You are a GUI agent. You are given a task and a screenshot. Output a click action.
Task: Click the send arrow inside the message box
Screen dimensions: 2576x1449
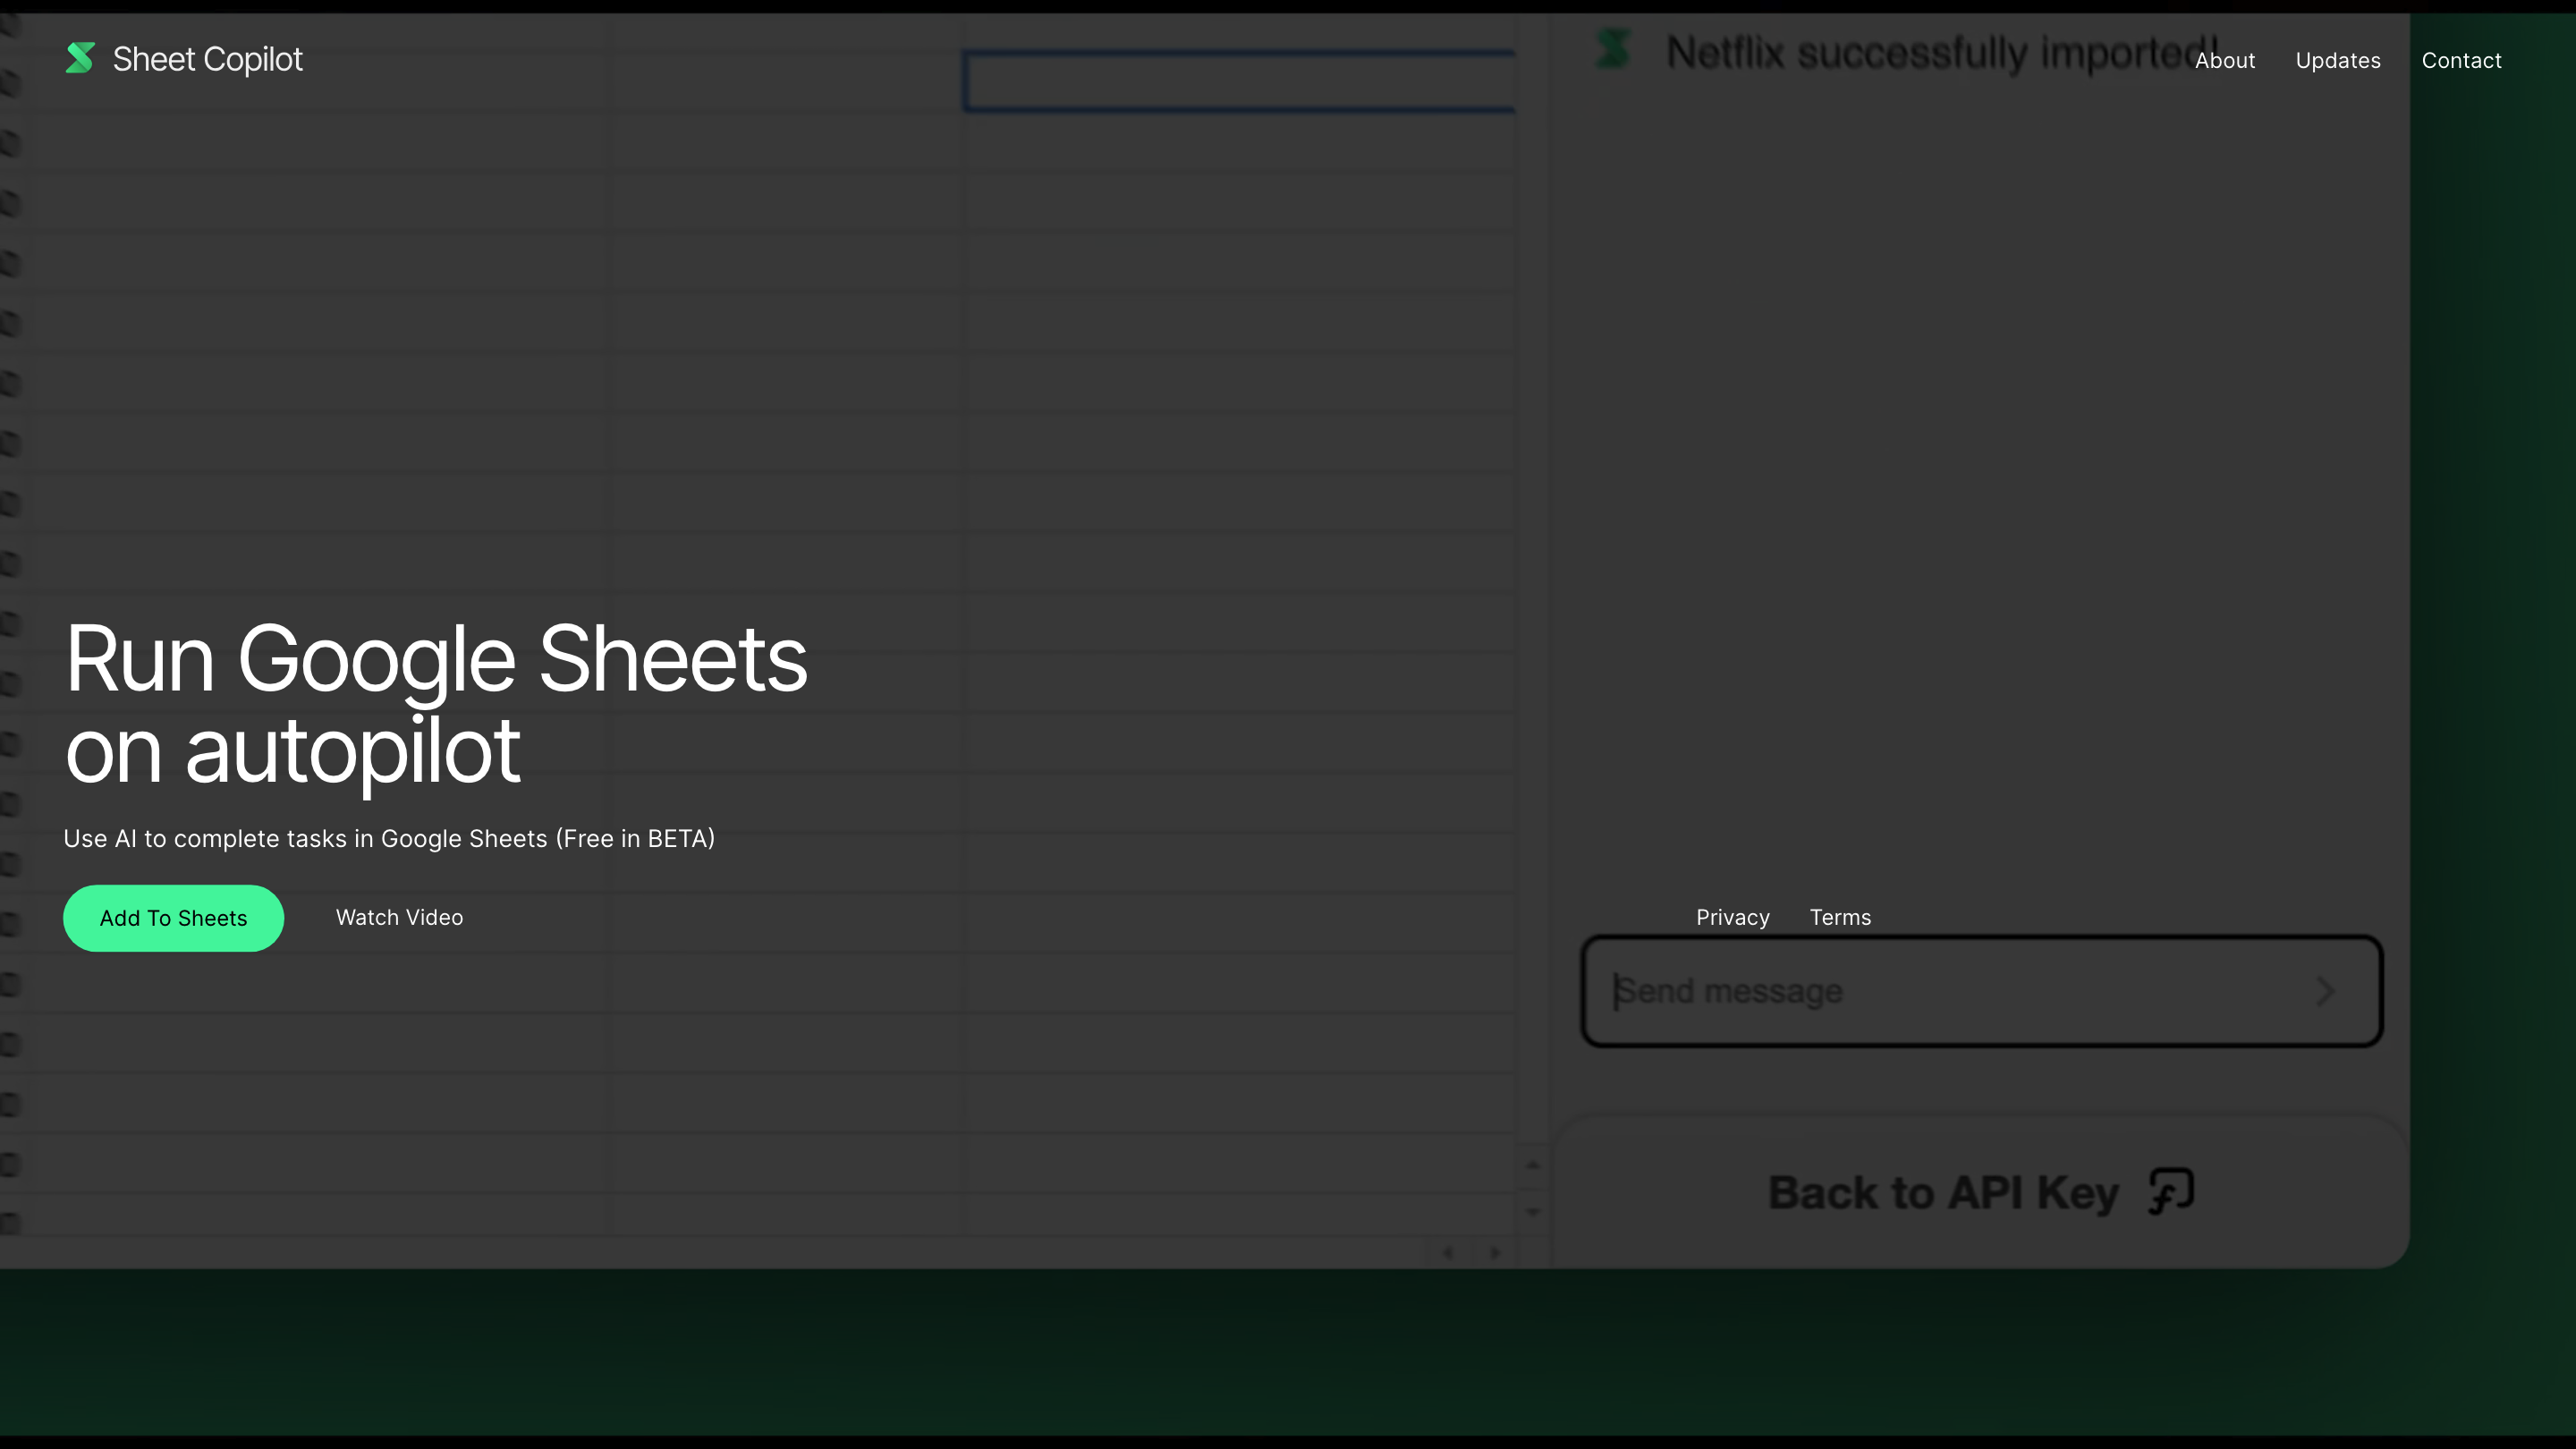[2325, 992]
